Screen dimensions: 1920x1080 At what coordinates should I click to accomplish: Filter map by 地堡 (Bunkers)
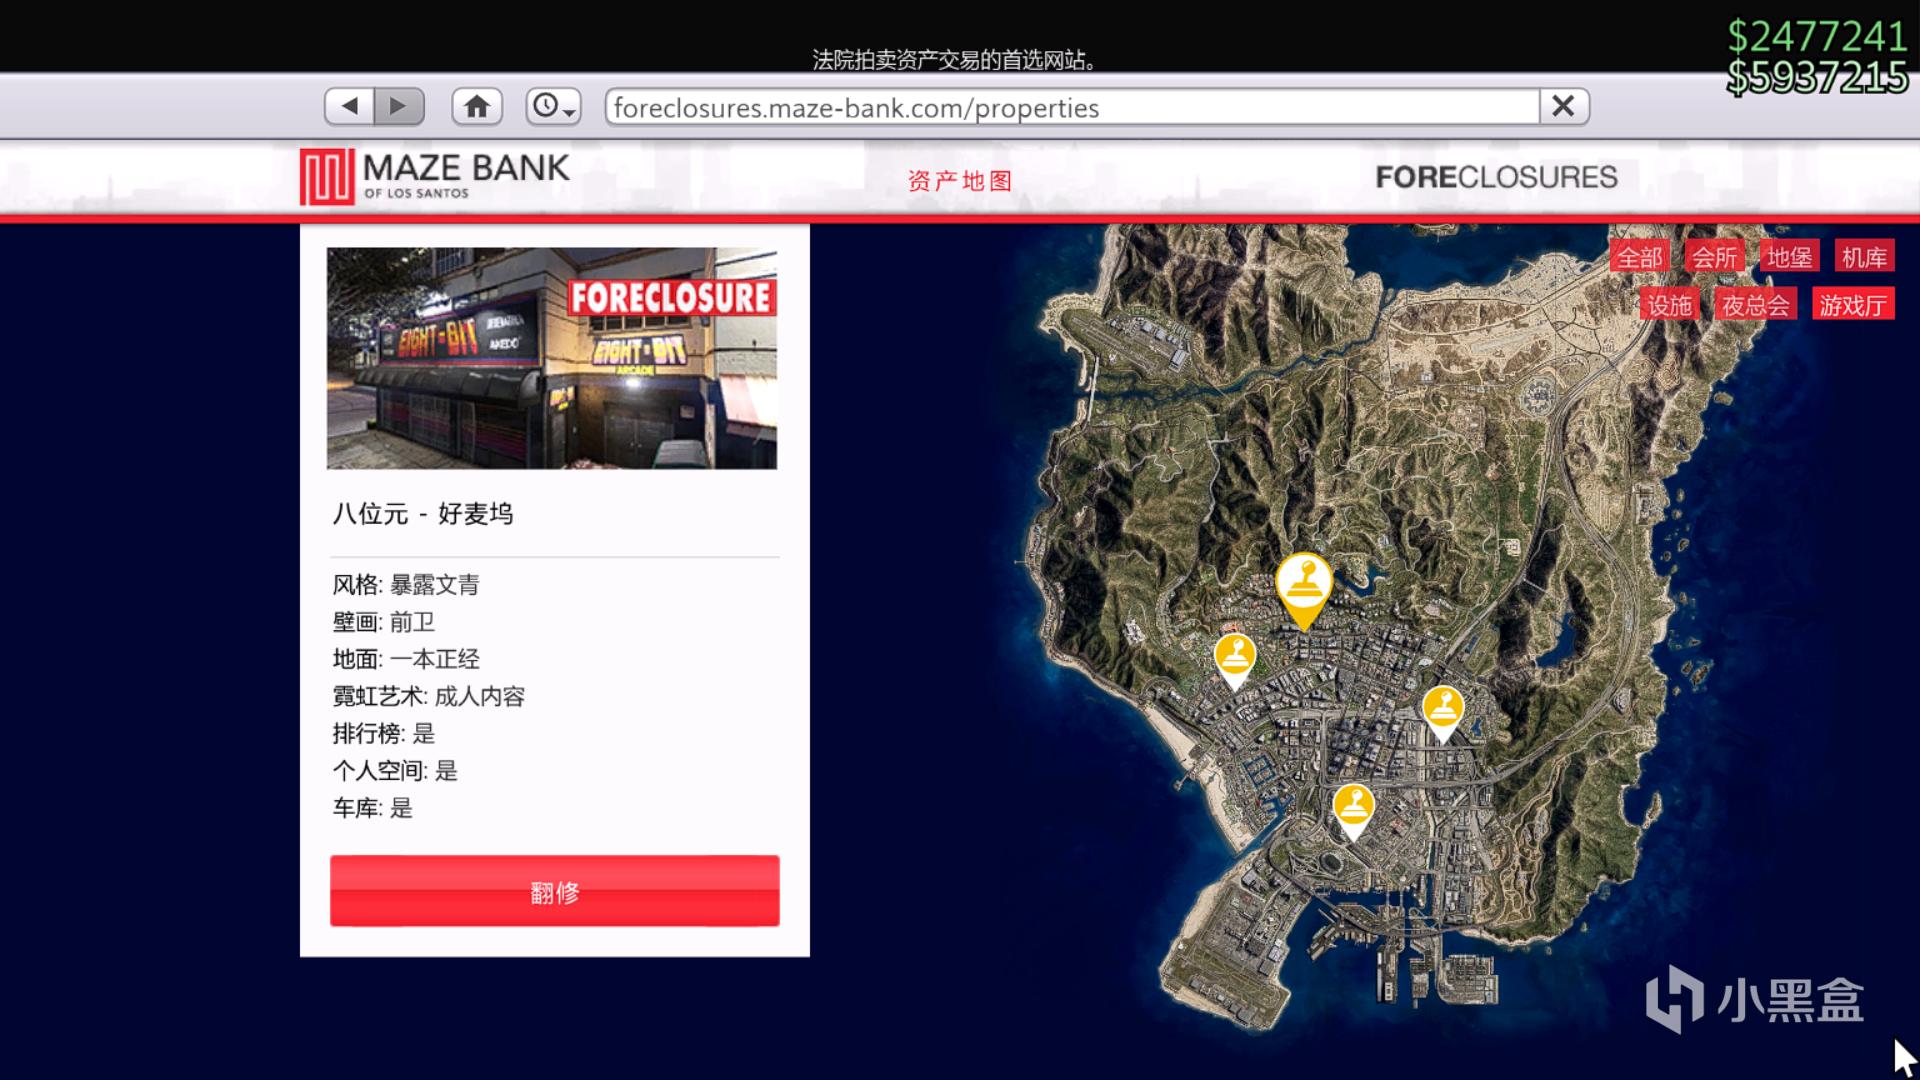[x=1789, y=258]
